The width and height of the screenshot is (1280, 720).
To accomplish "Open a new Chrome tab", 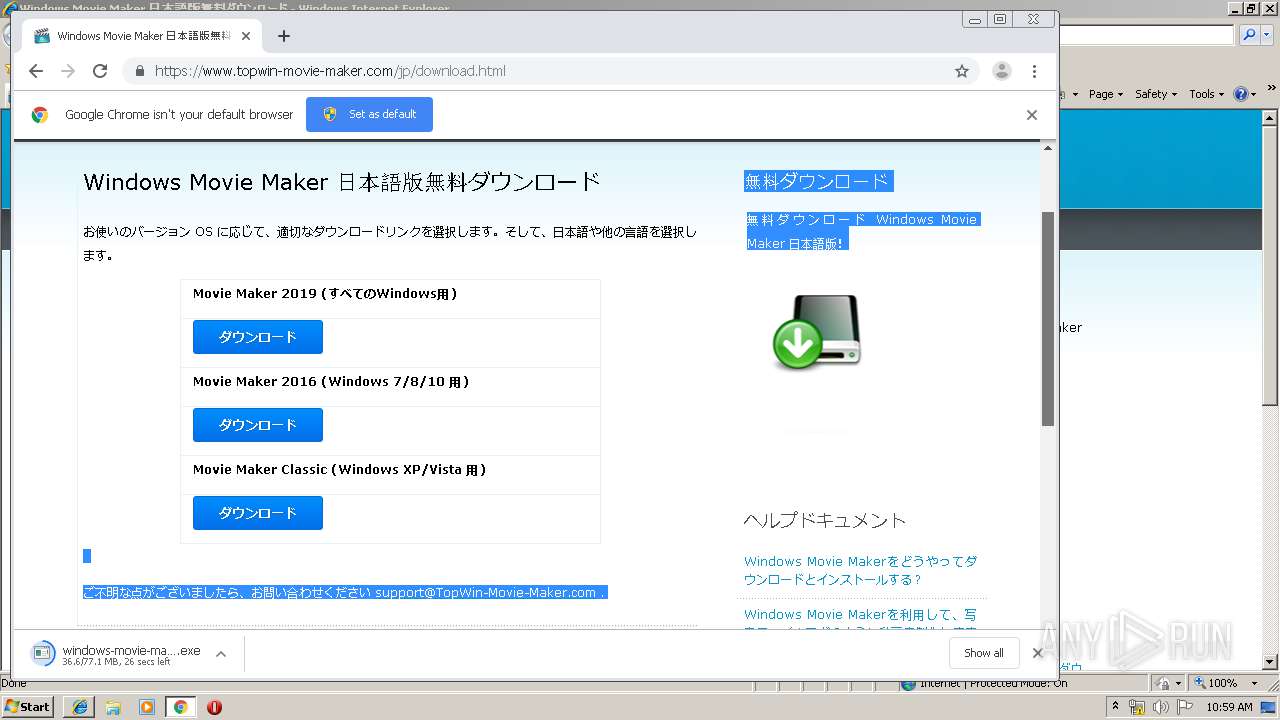I will (284, 36).
